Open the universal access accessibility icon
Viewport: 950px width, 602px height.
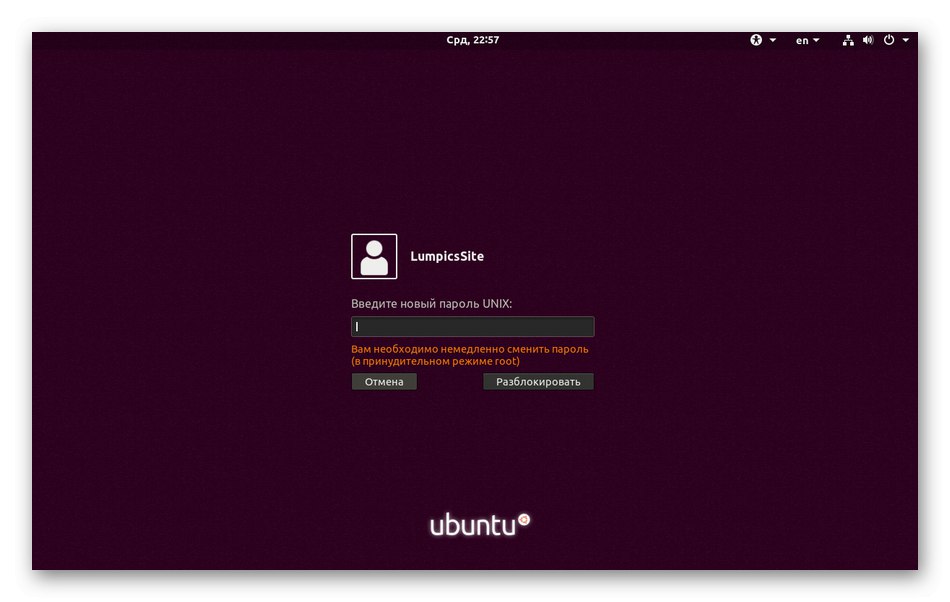click(x=756, y=40)
